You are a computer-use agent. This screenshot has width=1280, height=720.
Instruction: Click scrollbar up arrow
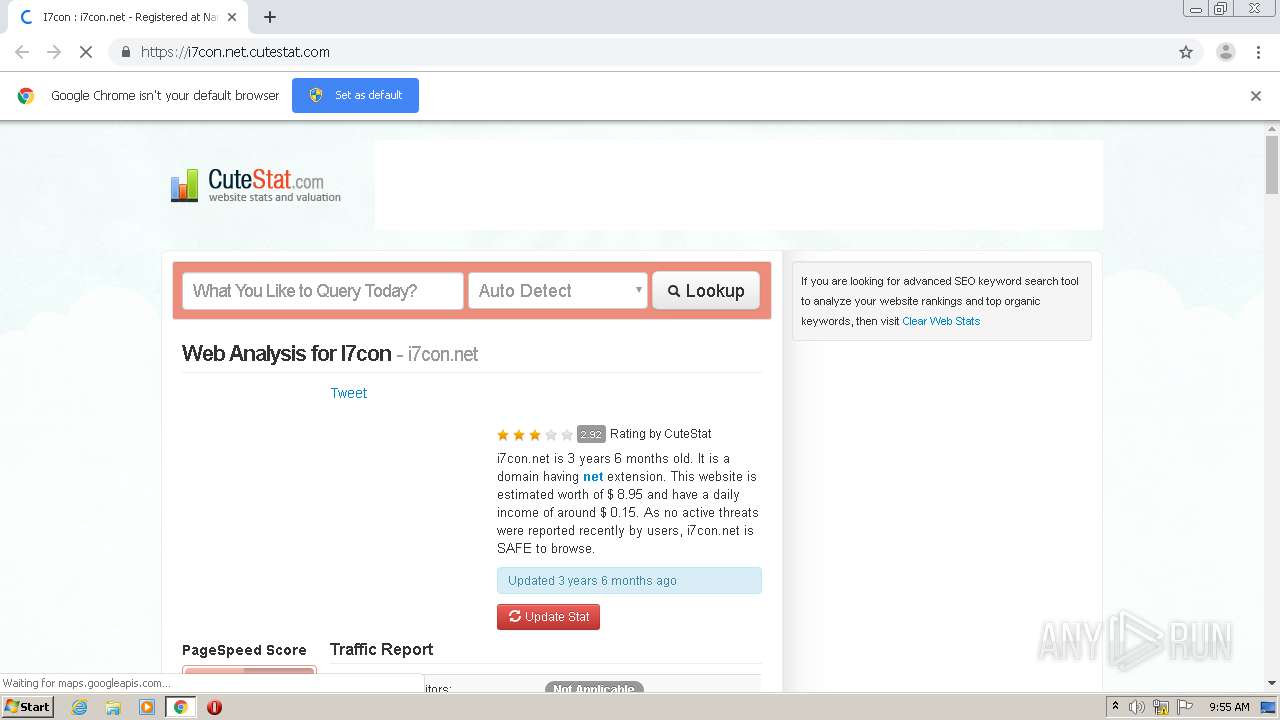pos(1272,129)
